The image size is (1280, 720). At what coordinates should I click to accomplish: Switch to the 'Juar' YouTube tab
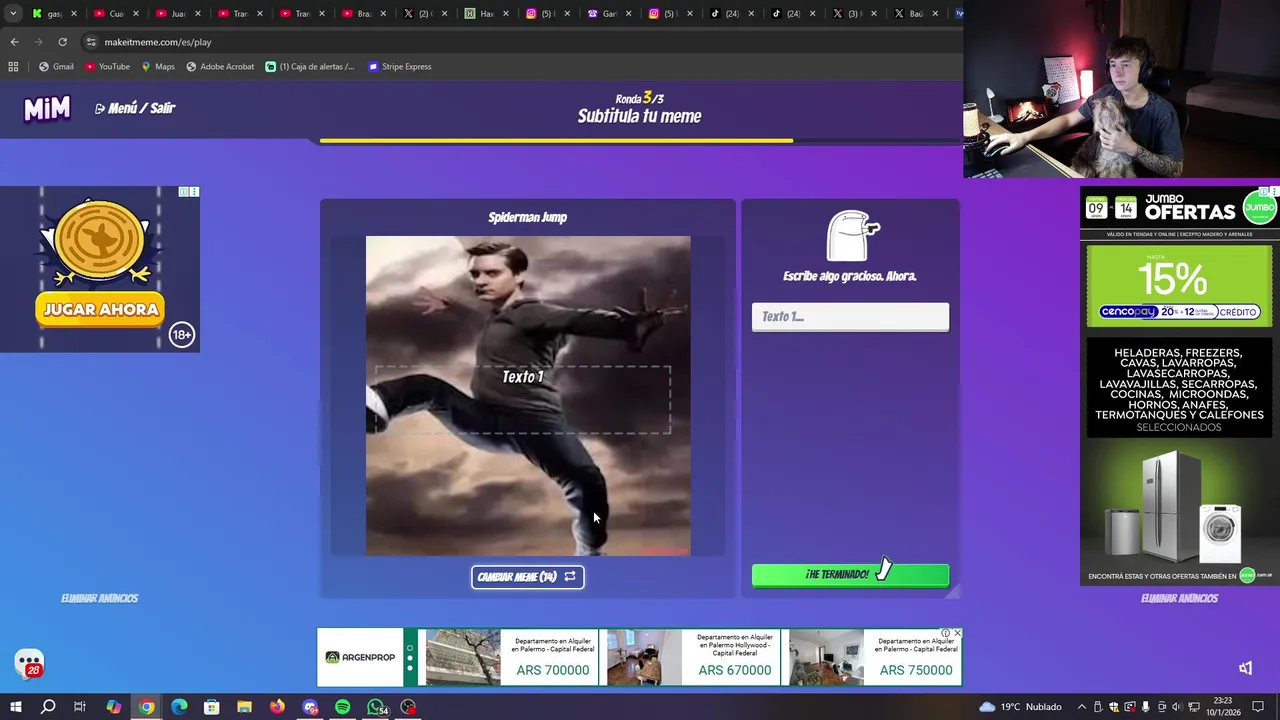[x=178, y=14]
